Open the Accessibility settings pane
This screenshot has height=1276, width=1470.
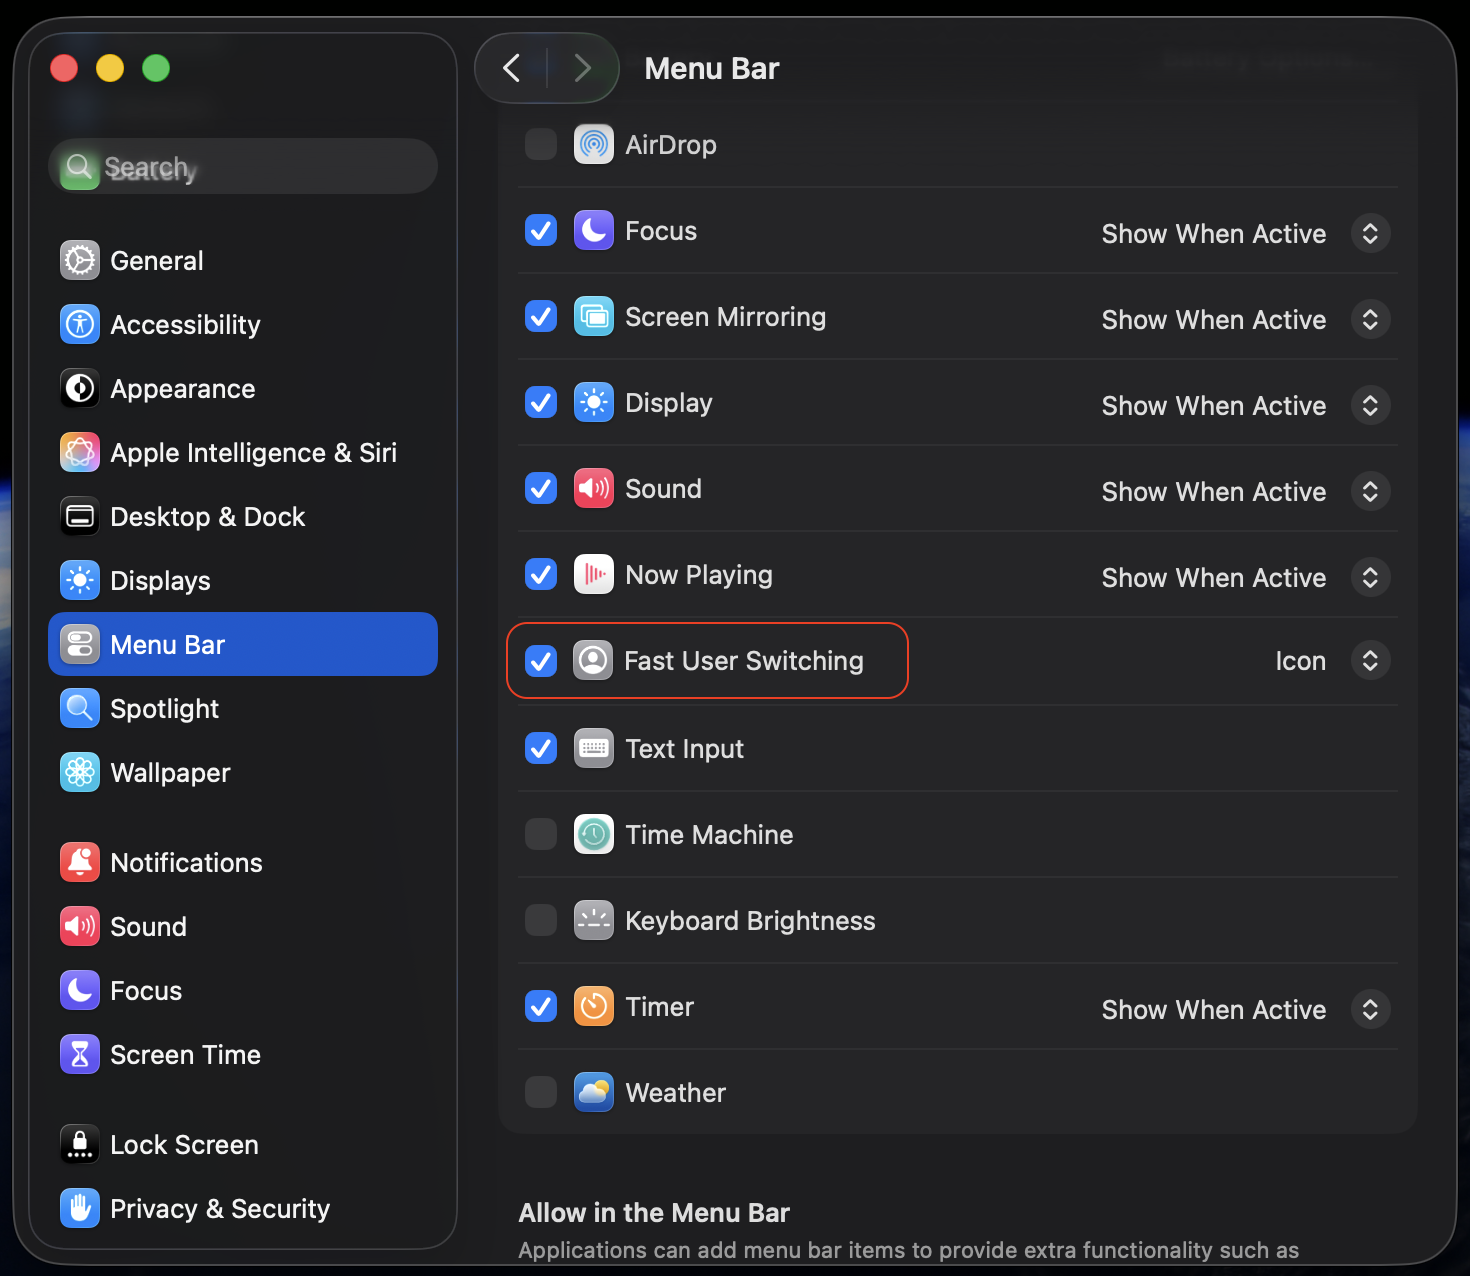pyautogui.click(x=243, y=325)
